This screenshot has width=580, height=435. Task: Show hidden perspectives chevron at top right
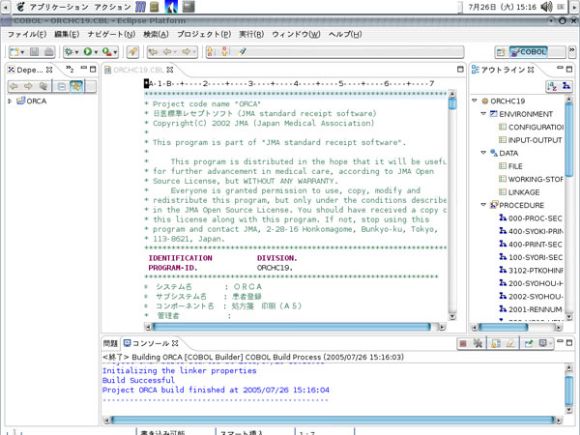coord(572,50)
